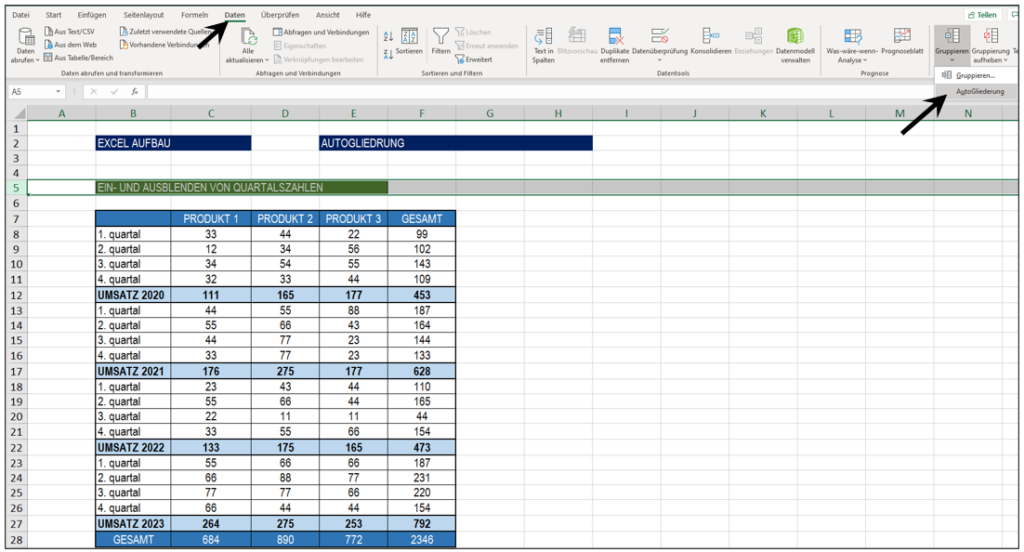Image resolution: width=1024 pixels, height=552 pixels.
Task: Switch to the Einfügen tab
Action: [91, 14]
